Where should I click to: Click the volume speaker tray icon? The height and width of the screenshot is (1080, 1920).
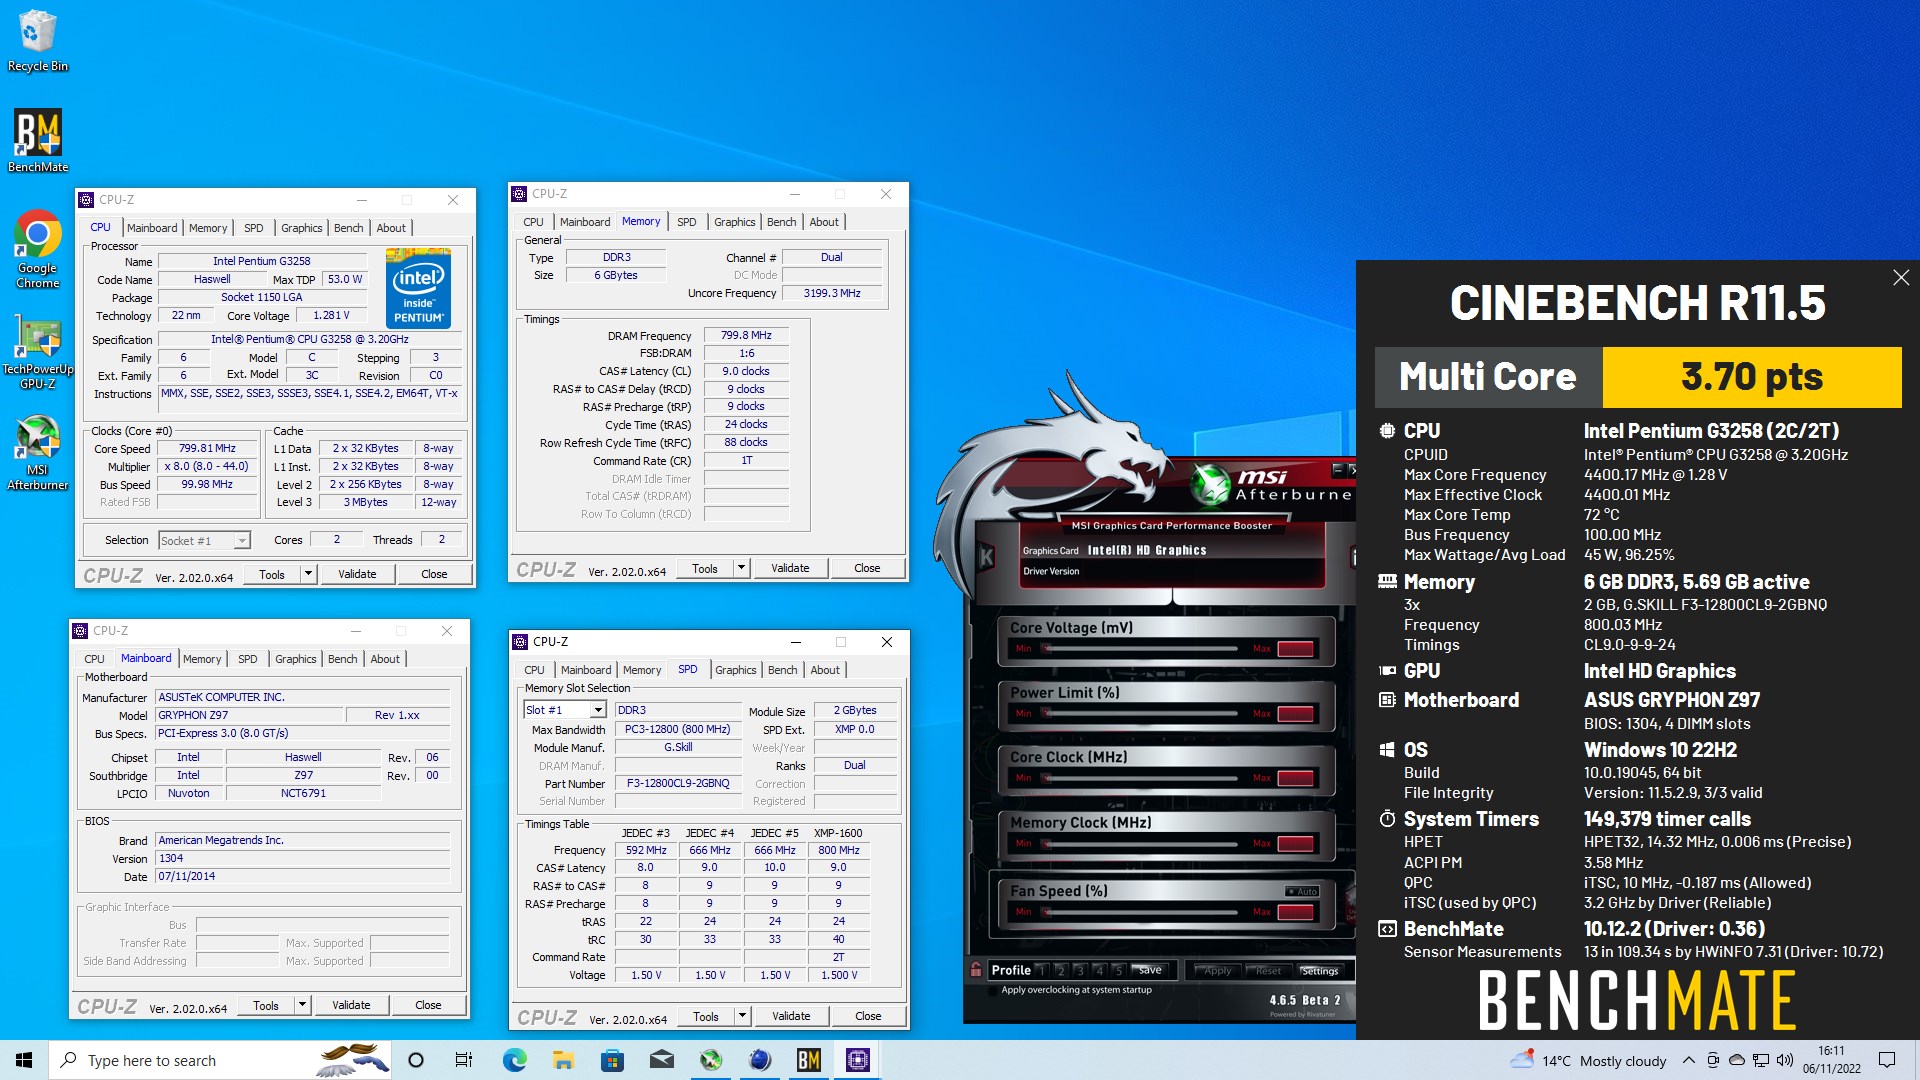click(x=1785, y=1060)
